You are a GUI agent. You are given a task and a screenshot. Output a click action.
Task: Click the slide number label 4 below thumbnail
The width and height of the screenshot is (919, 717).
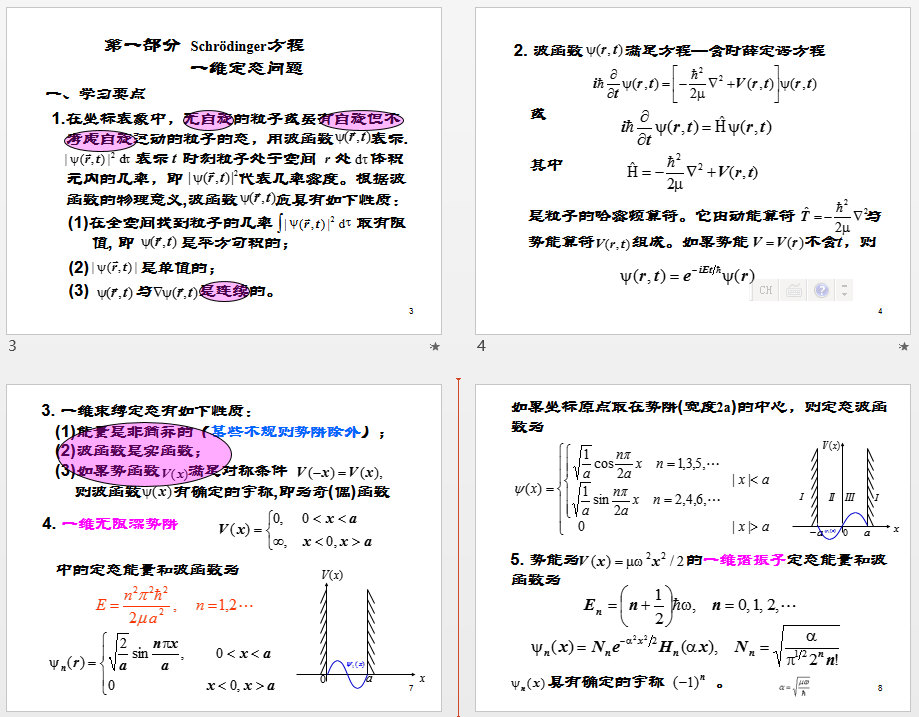481,346
